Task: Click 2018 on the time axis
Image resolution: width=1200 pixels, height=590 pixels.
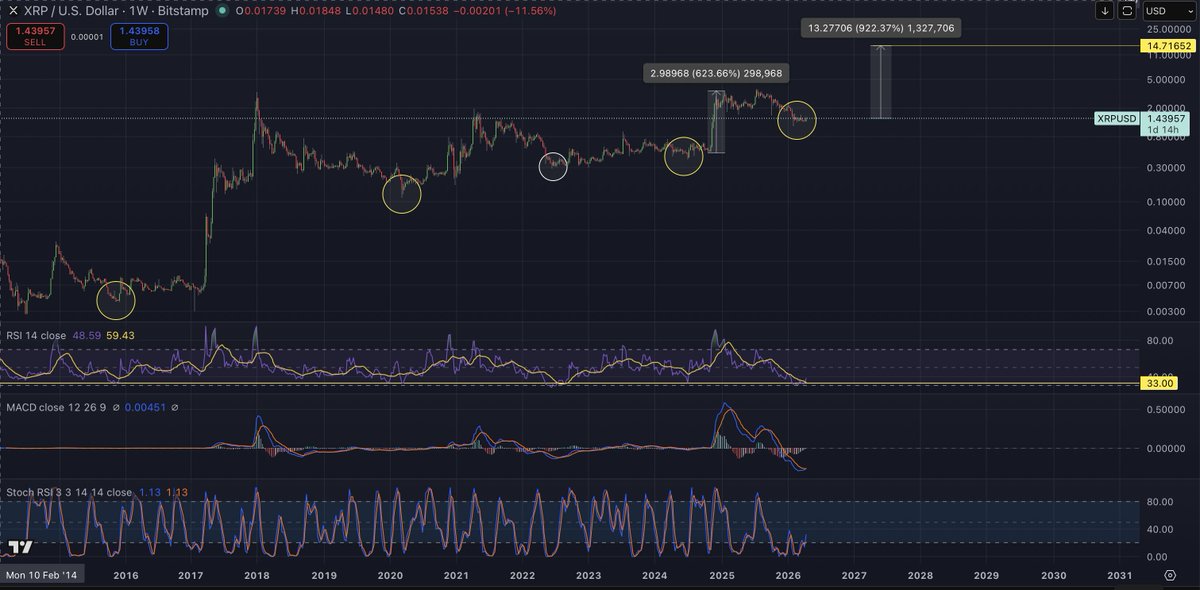Action: coord(257,576)
